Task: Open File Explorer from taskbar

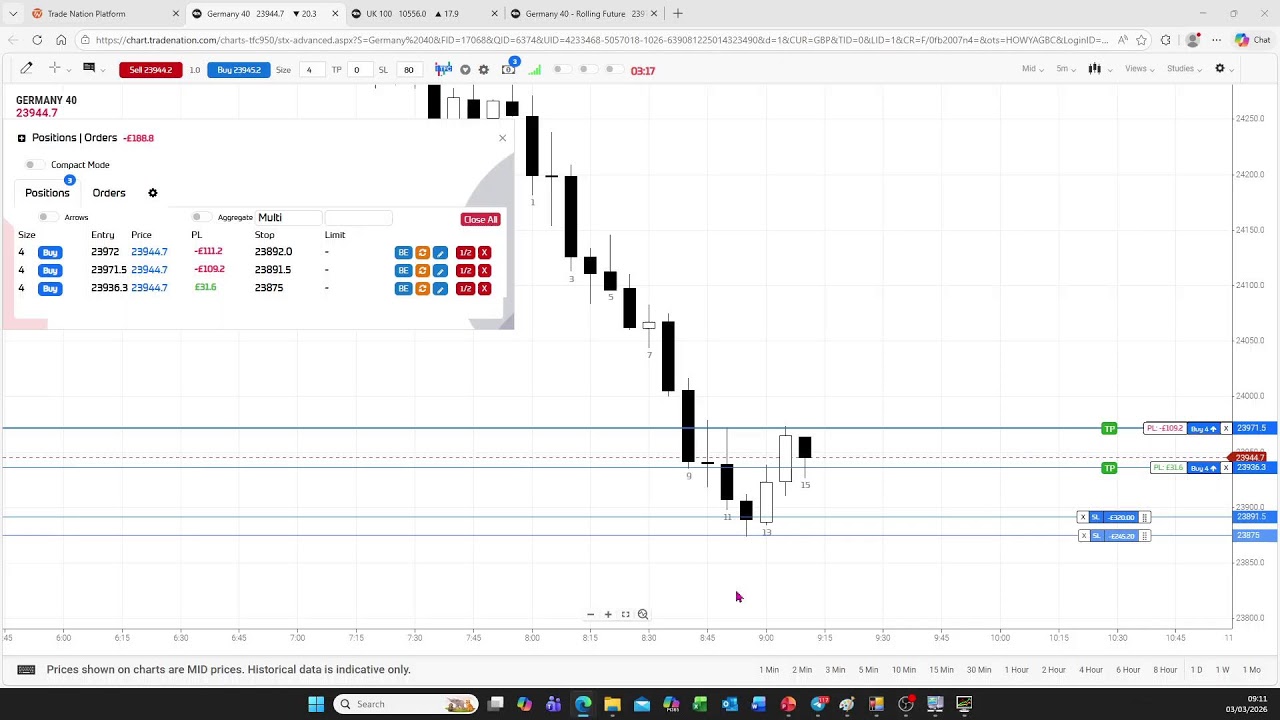Action: pos(612,704)
